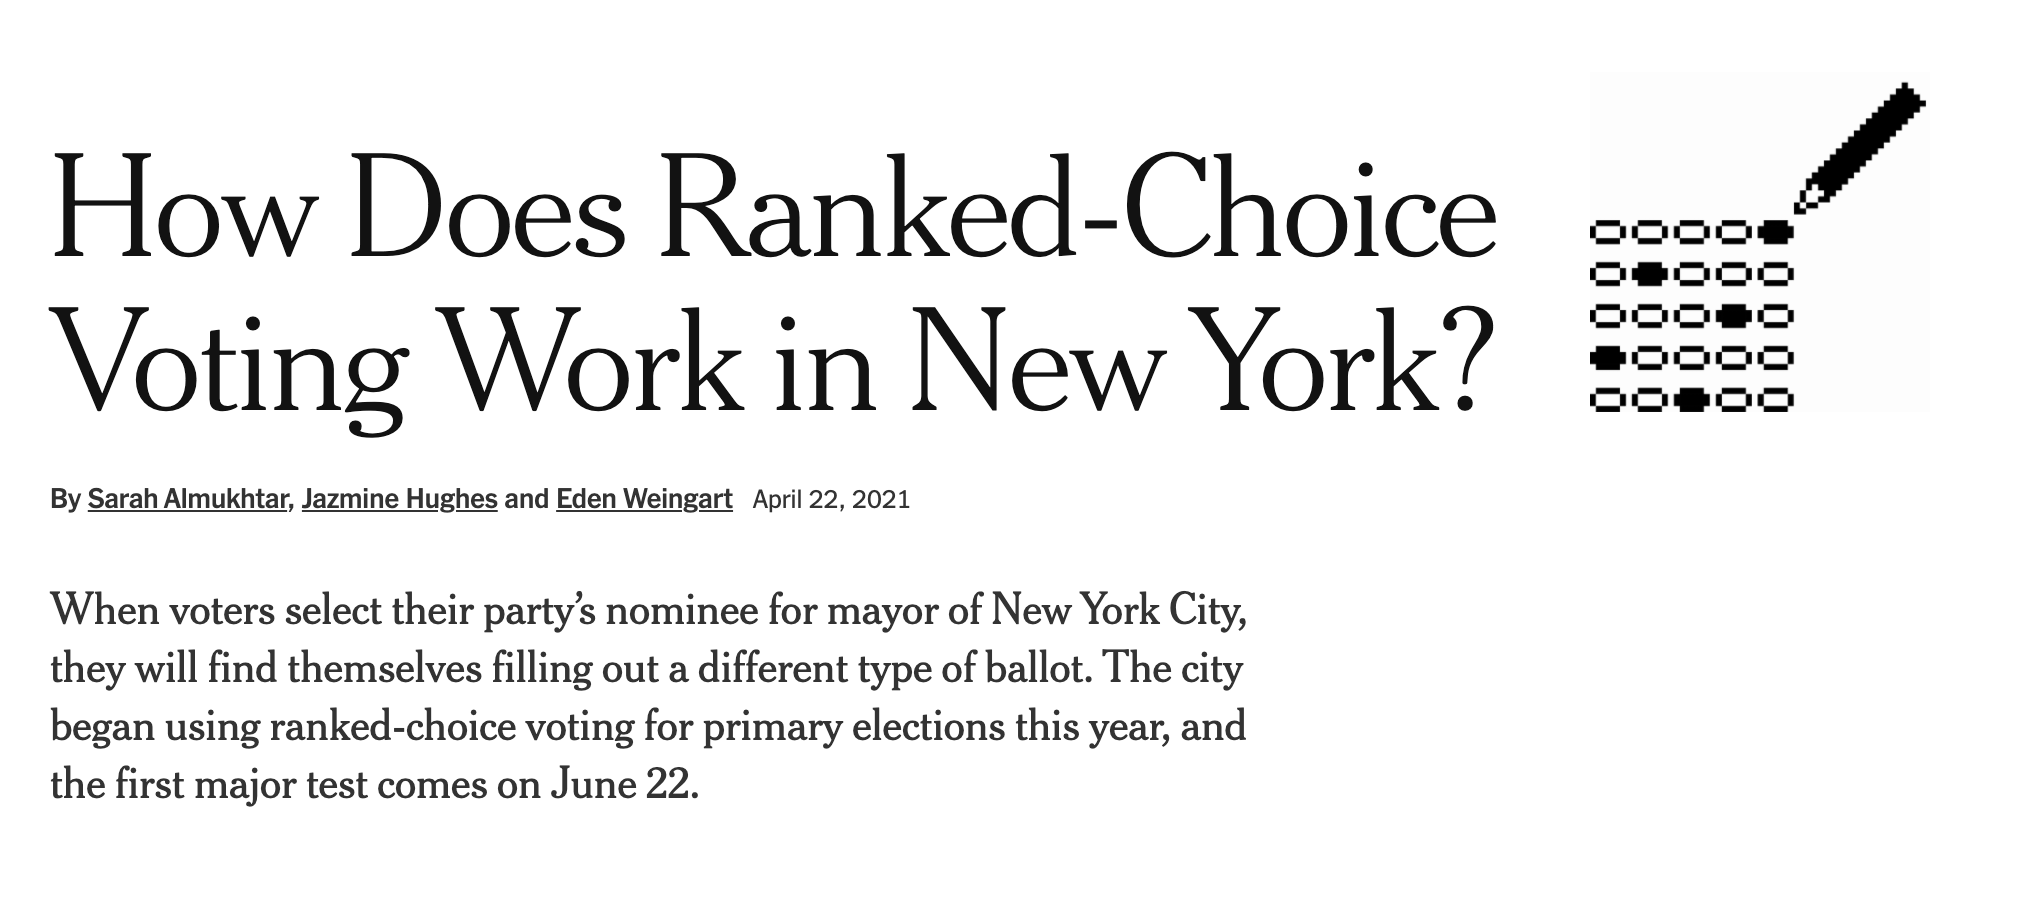
Task: Click the filled bubble in the top ballot row
Action: (1776, 233)
